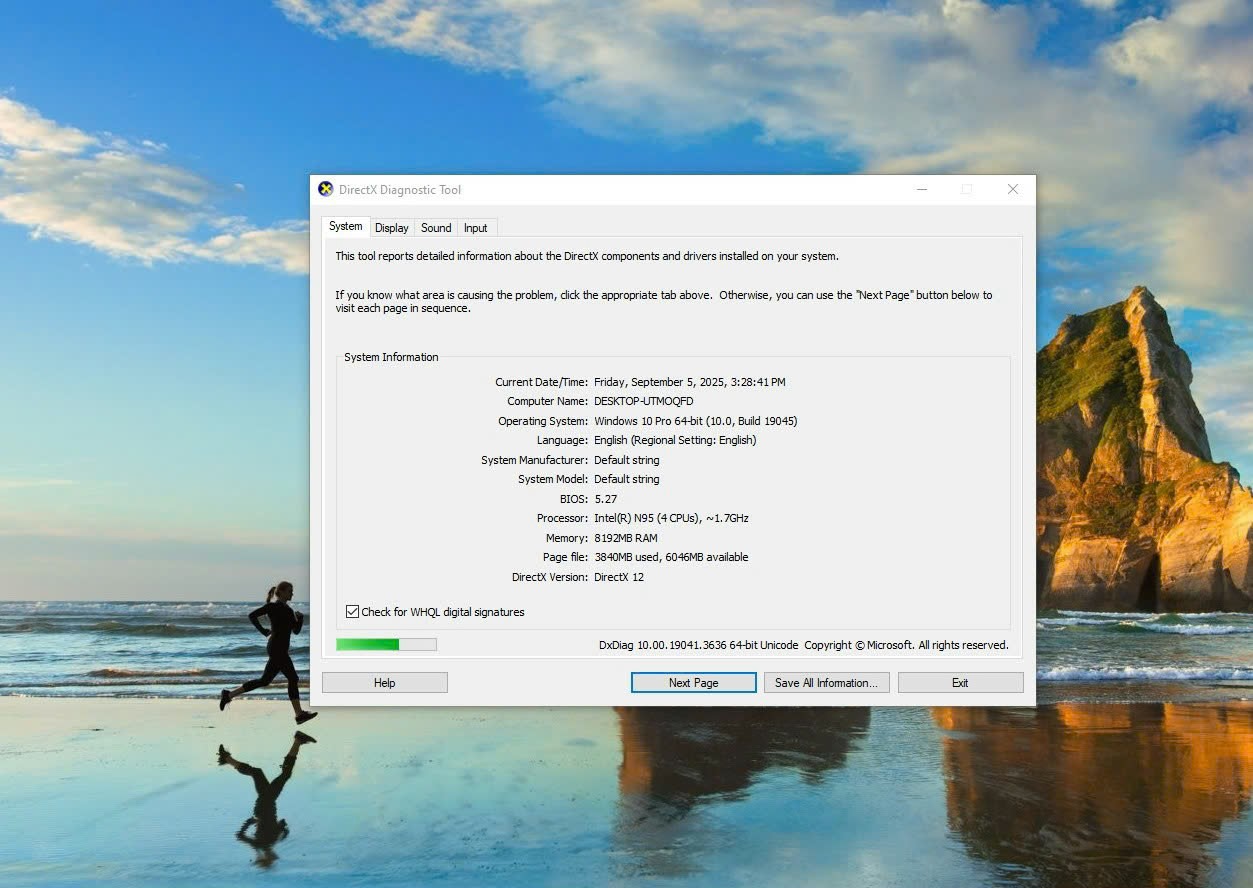The image size is (1253, 888).
Task: Click the Intel N95 processor text
Action: (671, 519)
